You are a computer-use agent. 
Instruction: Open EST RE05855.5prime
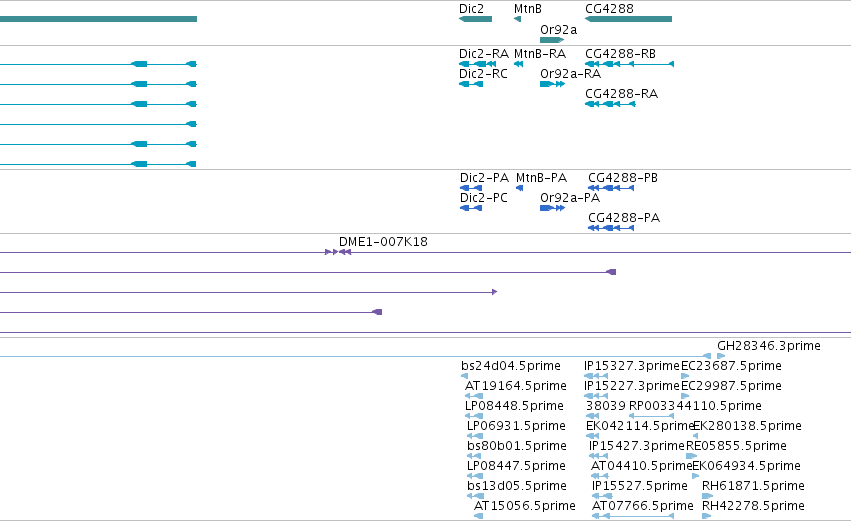pyautogui.click(x=736, y=446)
